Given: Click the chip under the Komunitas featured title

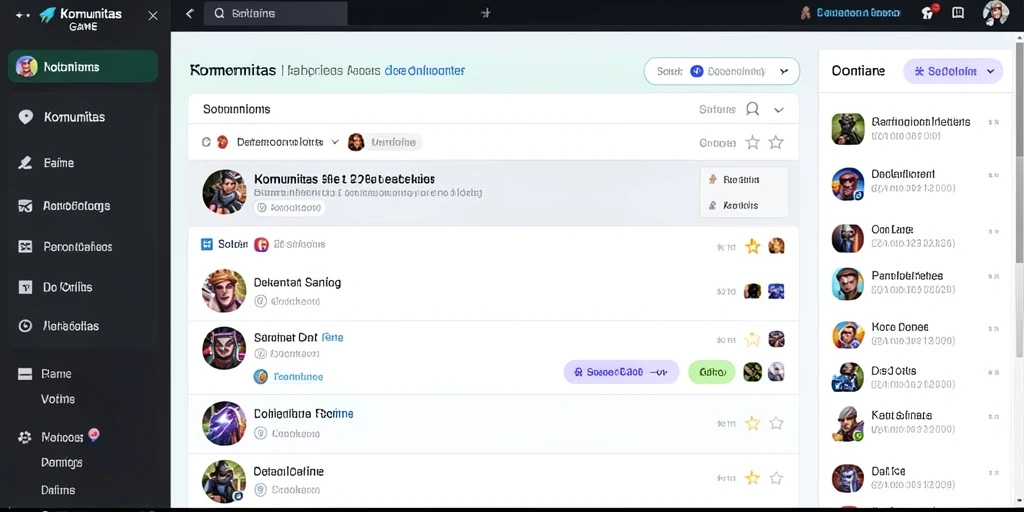Looking at the screenshot, I should (289, 208).
